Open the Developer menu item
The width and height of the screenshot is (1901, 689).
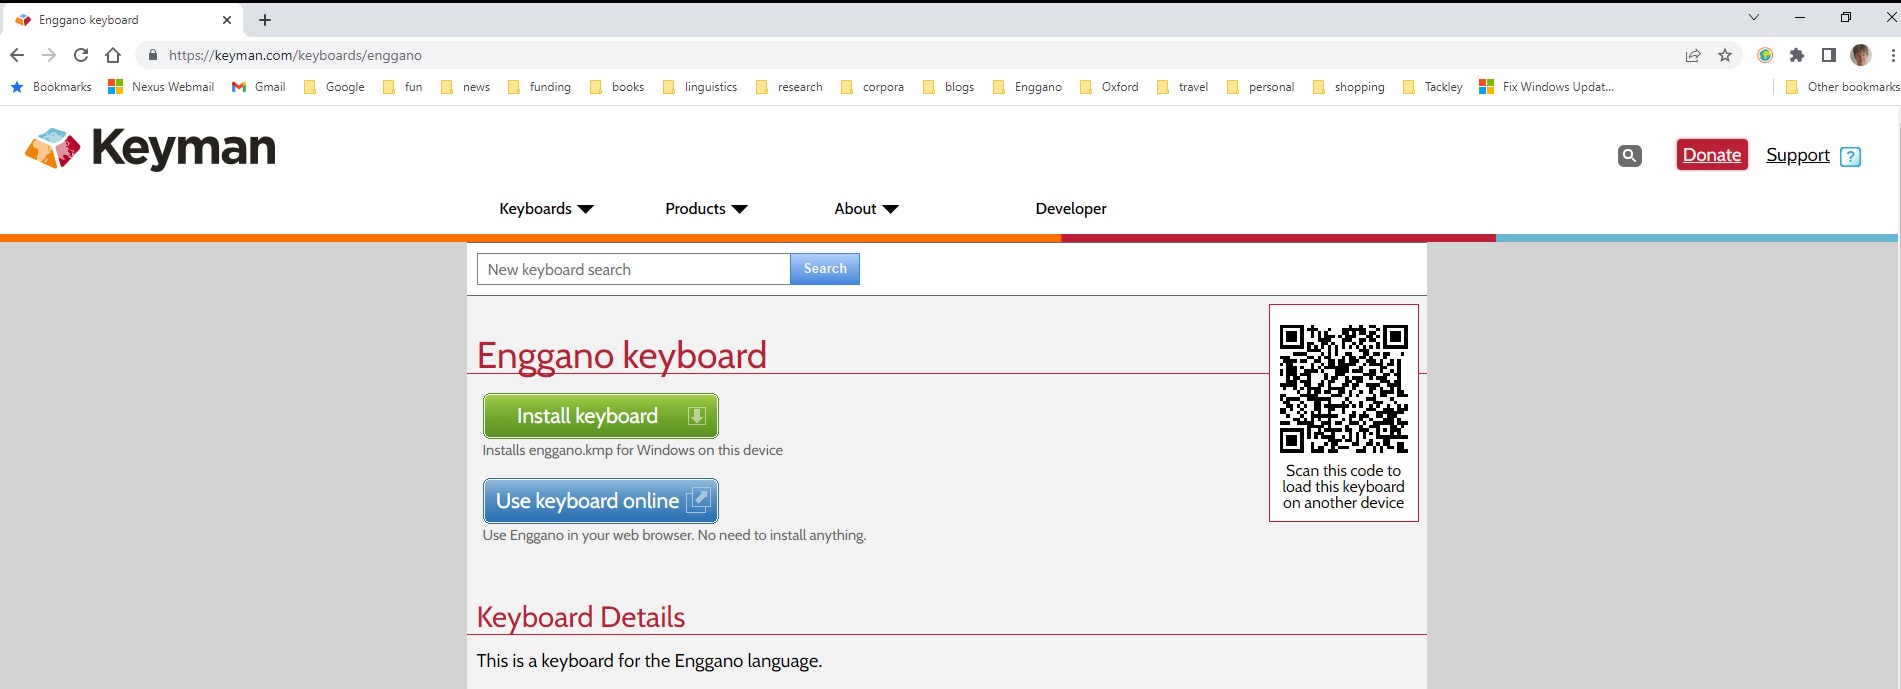pos(1070,209)
